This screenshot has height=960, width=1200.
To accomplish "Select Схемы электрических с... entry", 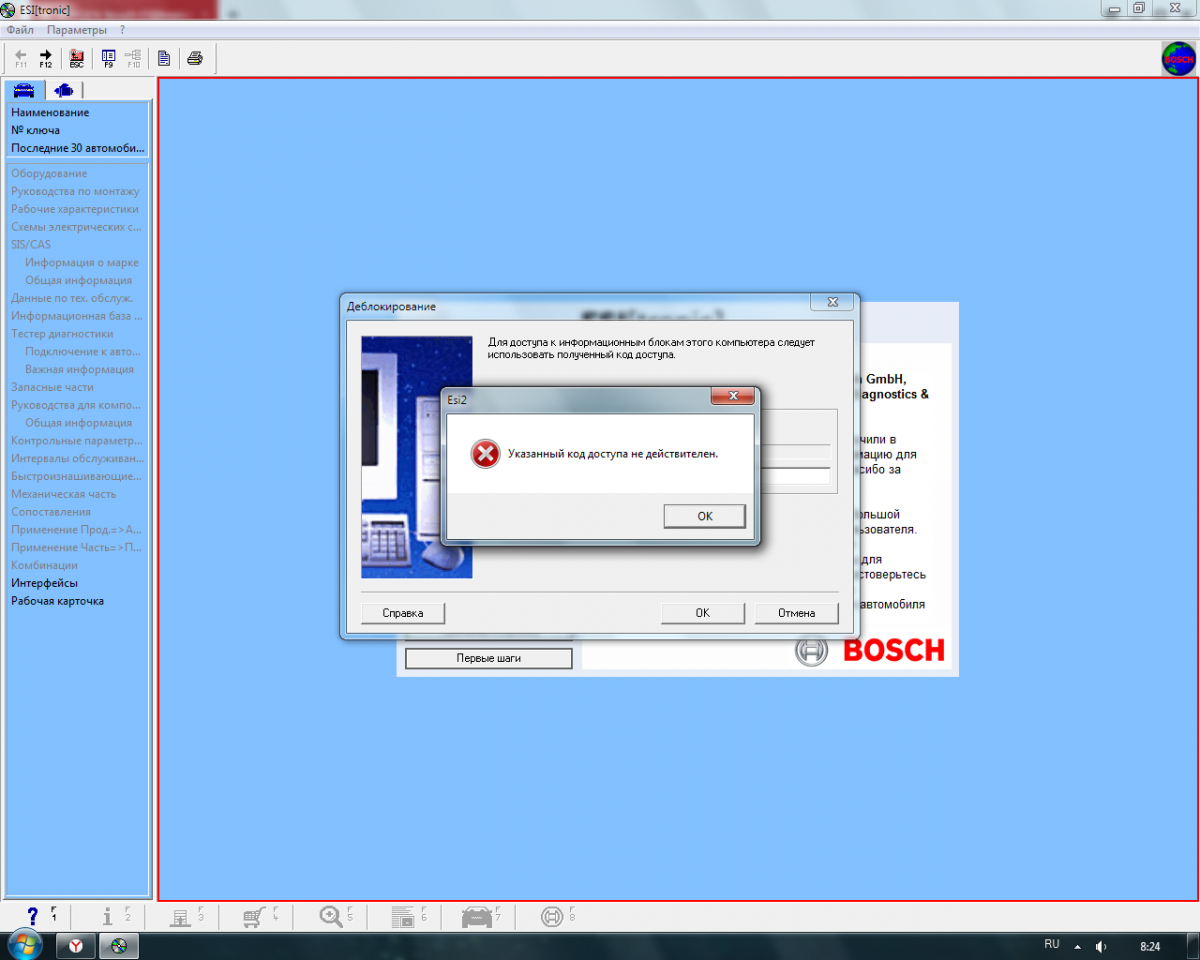I will coord(76,227).
